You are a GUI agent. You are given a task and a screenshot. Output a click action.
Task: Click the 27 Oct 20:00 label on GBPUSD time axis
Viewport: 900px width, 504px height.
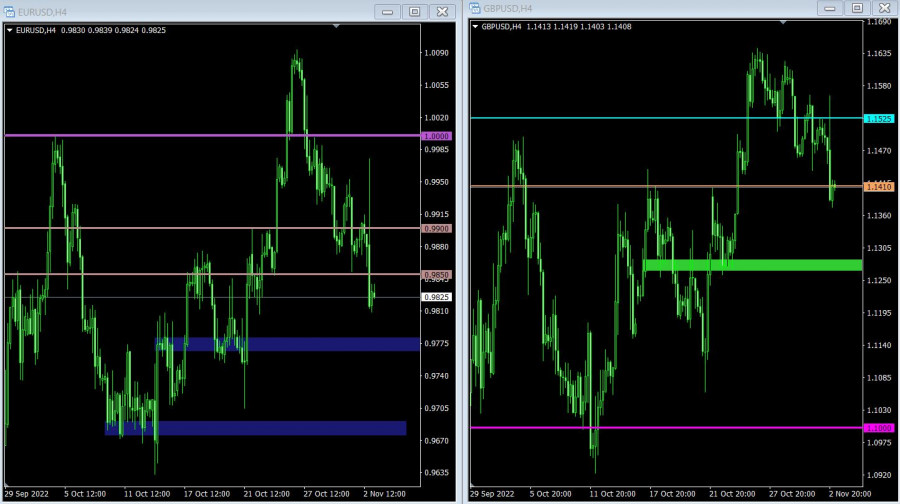pos(792,494)
